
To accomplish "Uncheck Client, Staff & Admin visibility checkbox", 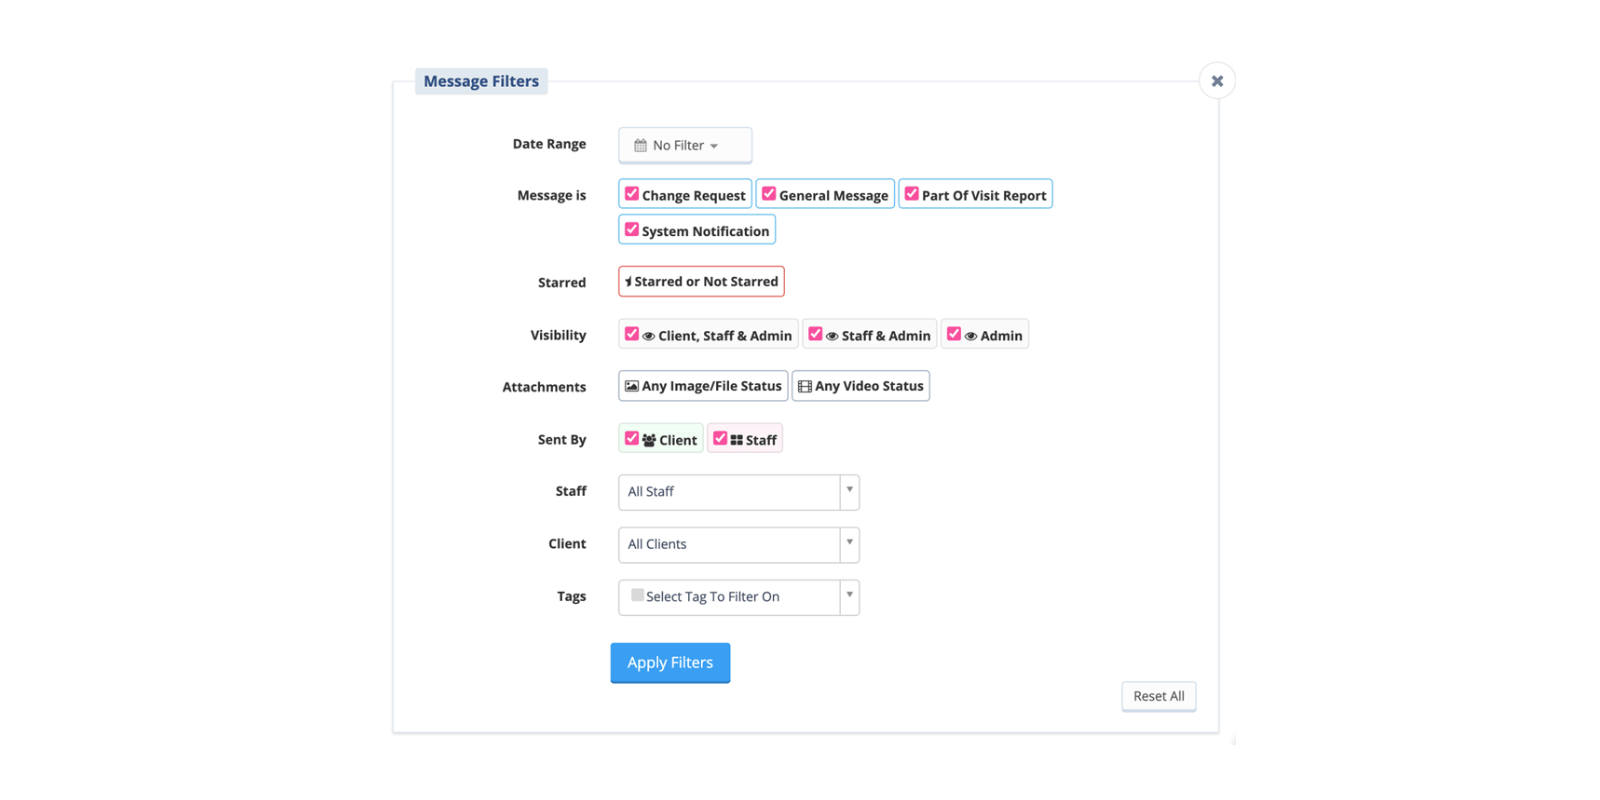I will [x=632, y=334].
